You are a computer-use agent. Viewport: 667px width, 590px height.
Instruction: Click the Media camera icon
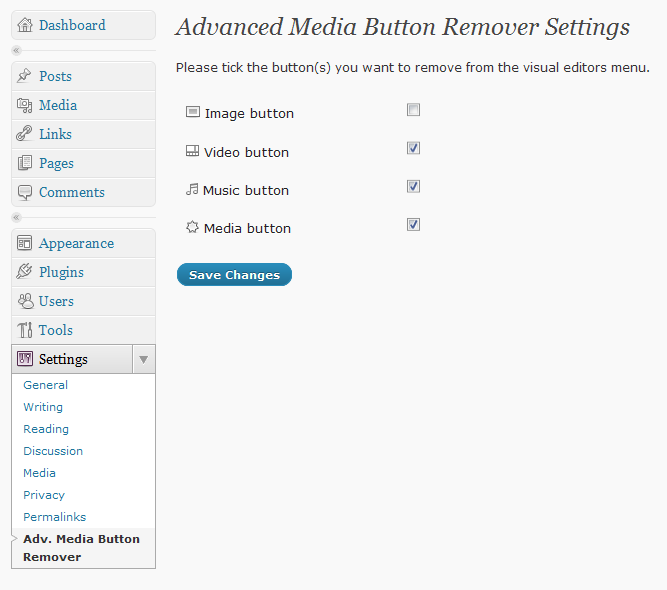(26, 105)
